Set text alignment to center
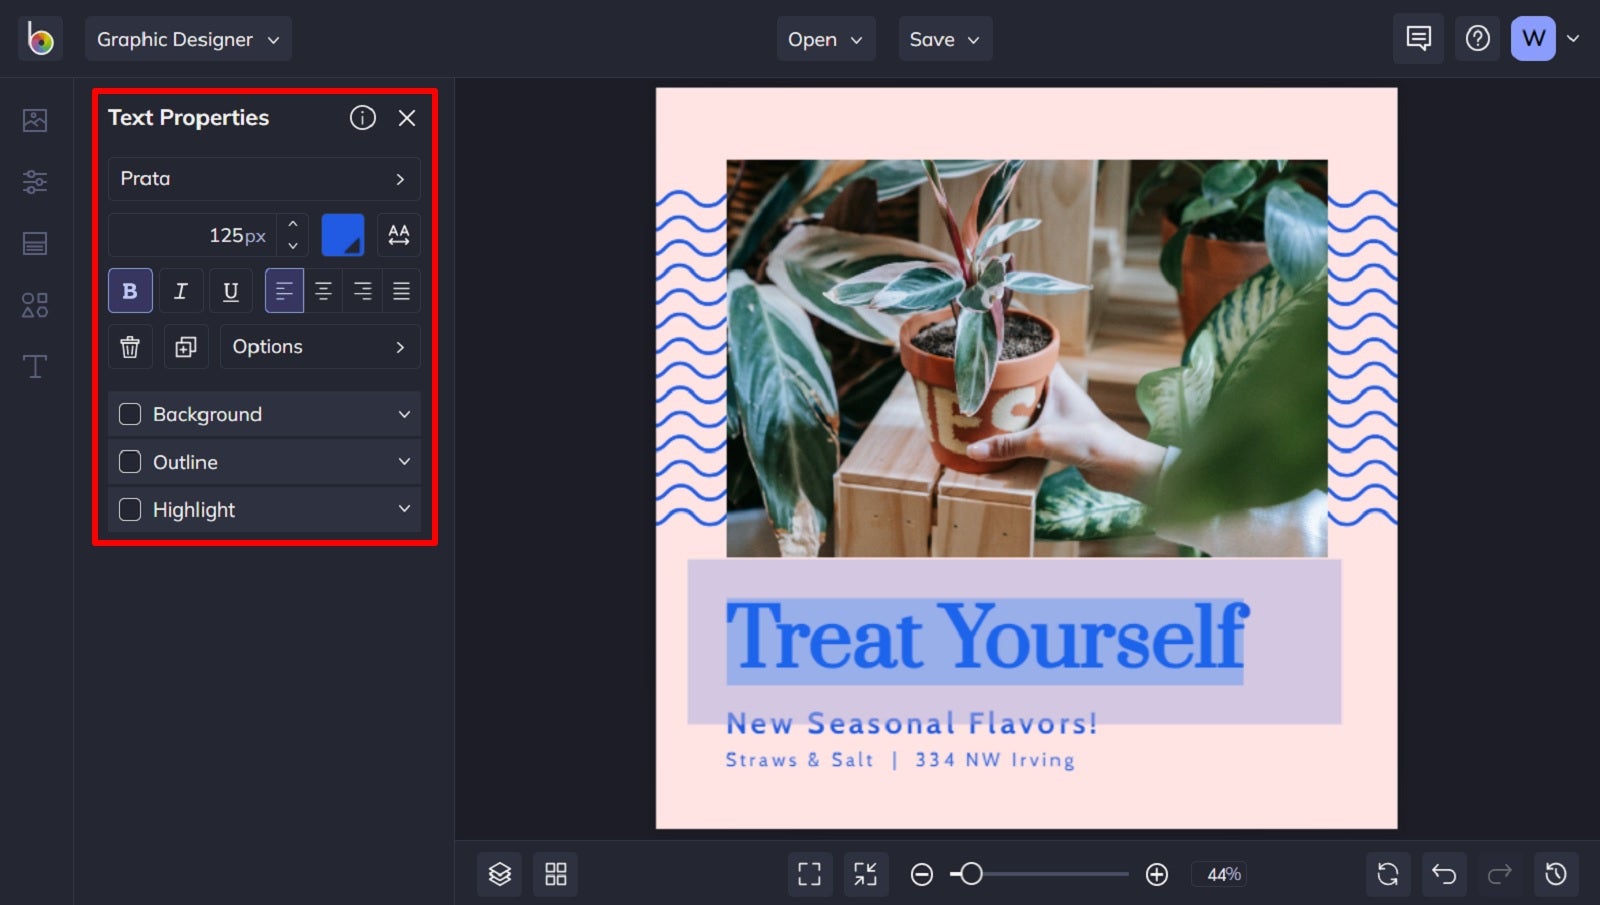 coord(323,291)
